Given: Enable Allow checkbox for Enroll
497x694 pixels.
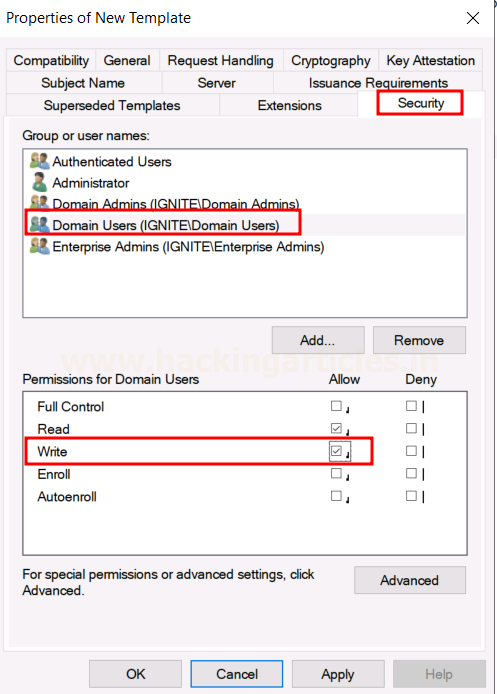Looking at the screenshot, I should tap(336, 474).
